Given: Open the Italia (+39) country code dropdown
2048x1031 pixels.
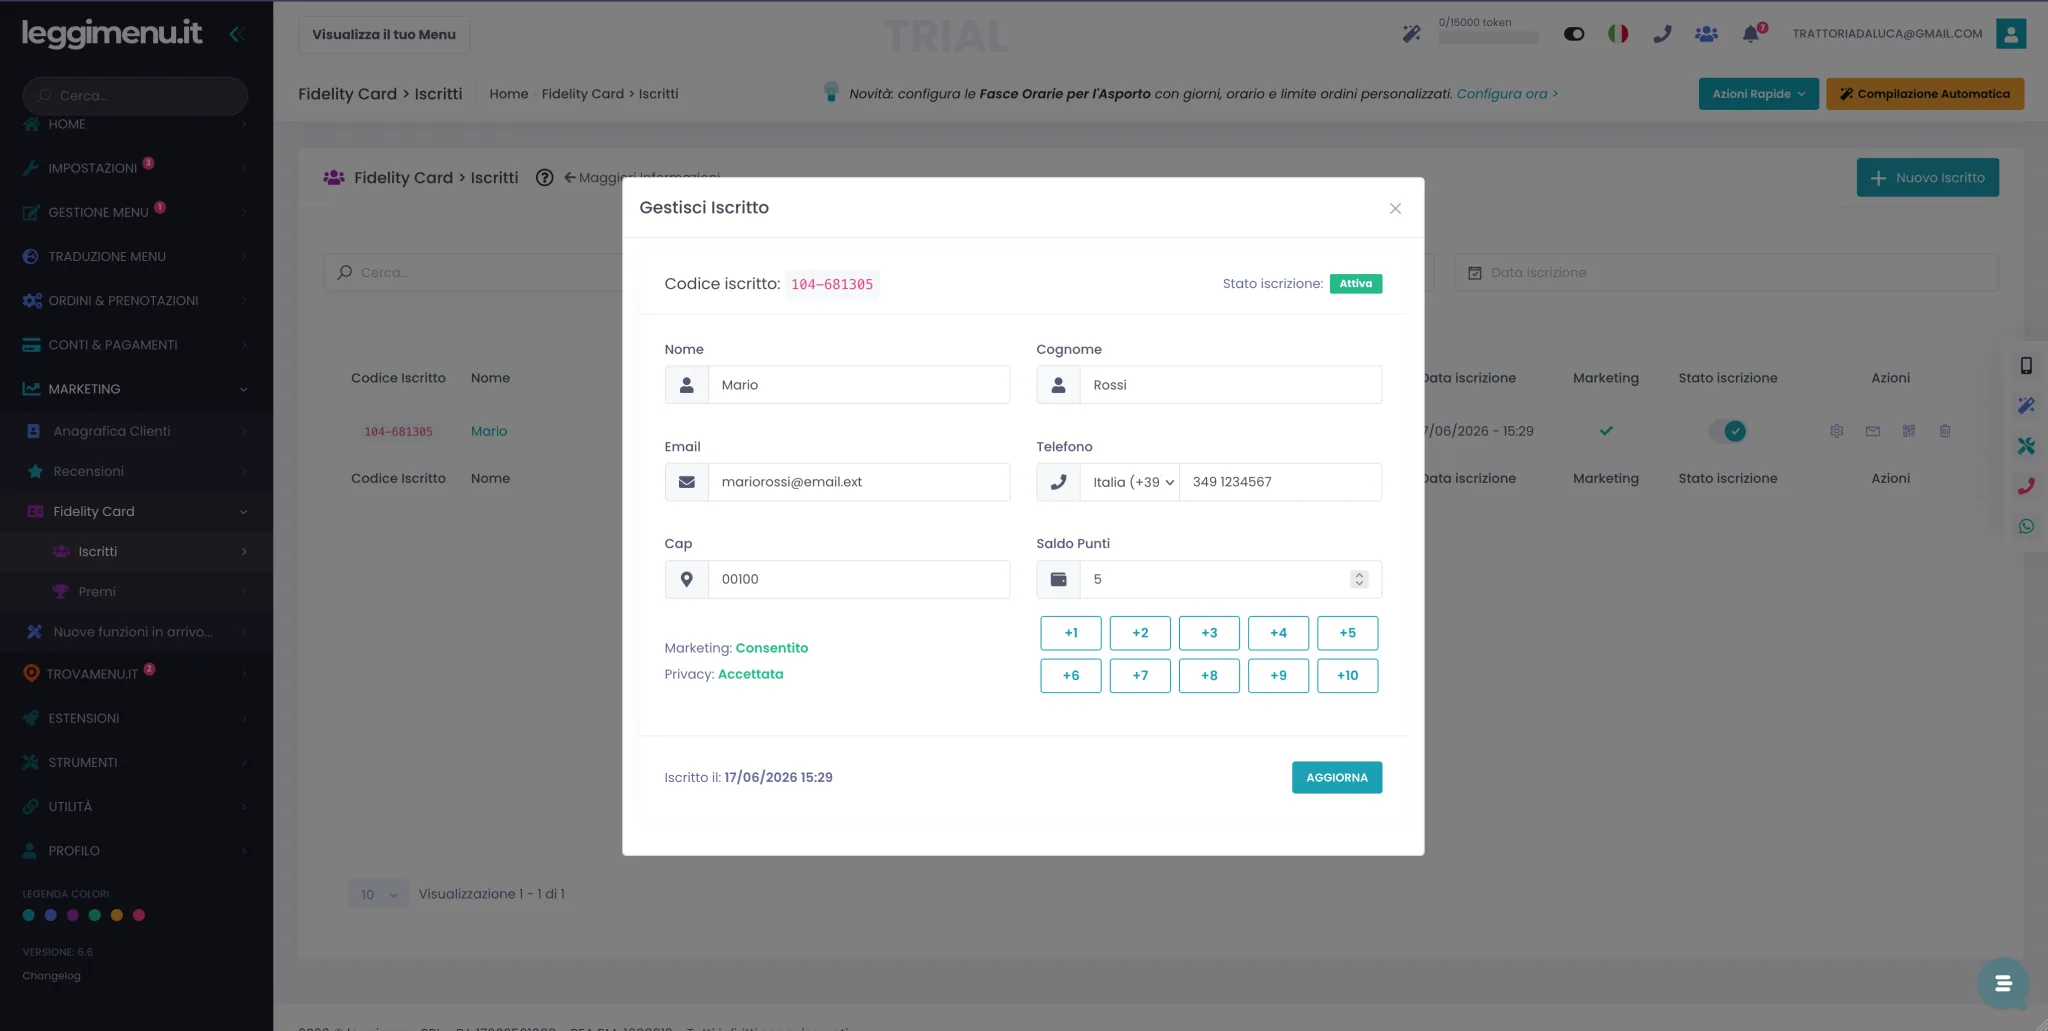Looking at the screenshot, I should pyautogui.click(x=1132, y=482).
